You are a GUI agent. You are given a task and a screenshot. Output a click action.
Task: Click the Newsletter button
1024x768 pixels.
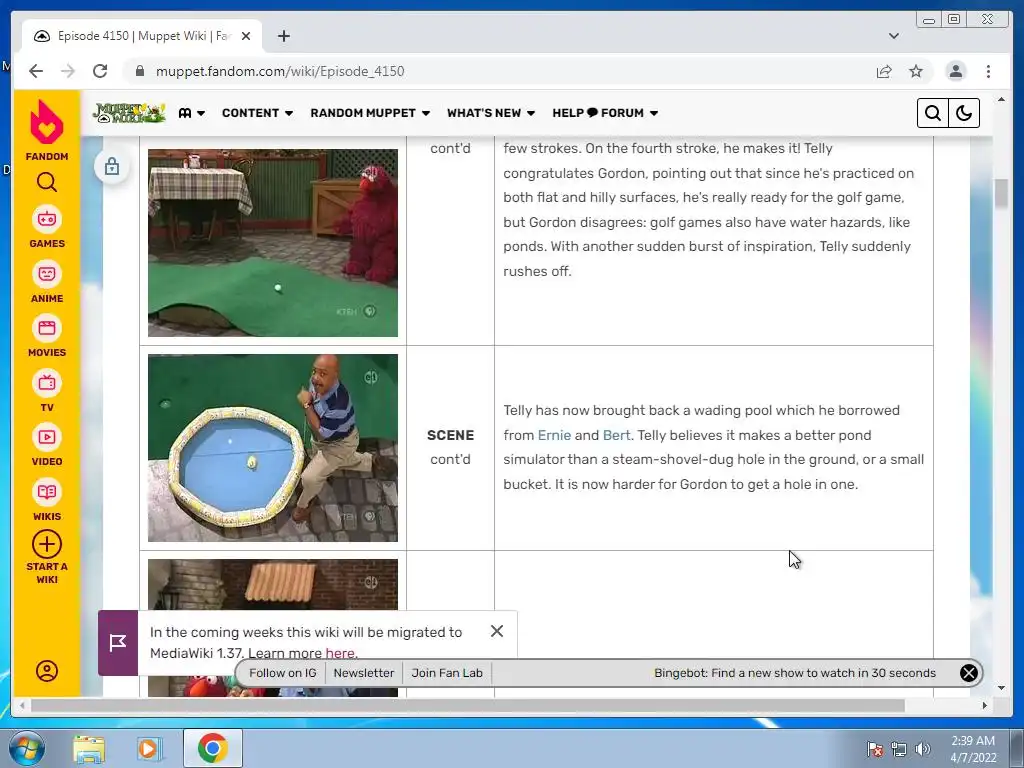click(364, 673)
